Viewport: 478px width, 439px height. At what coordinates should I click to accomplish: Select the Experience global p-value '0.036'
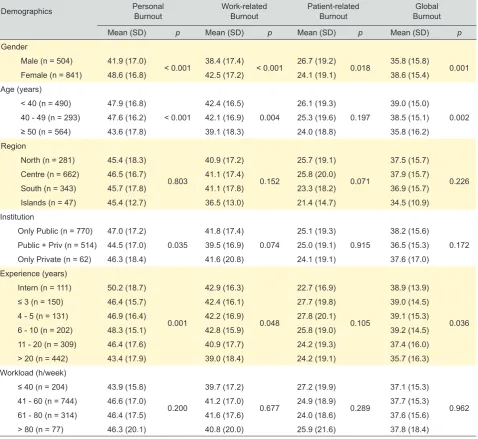coord(459,323)
